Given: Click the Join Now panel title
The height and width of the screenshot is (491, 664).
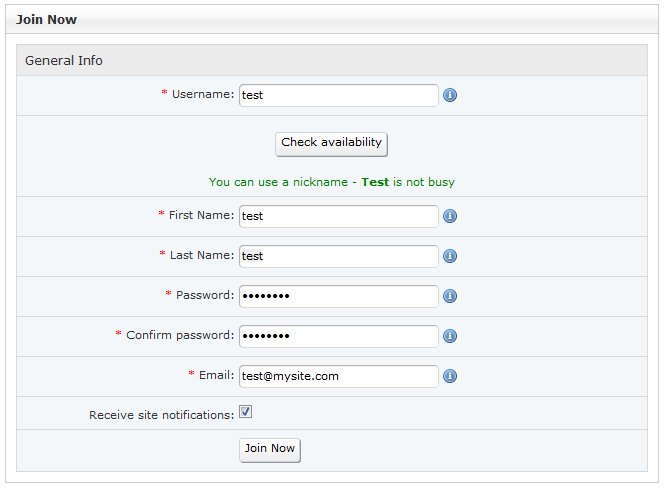Looking at the screenshot, I should pos(46,19).
